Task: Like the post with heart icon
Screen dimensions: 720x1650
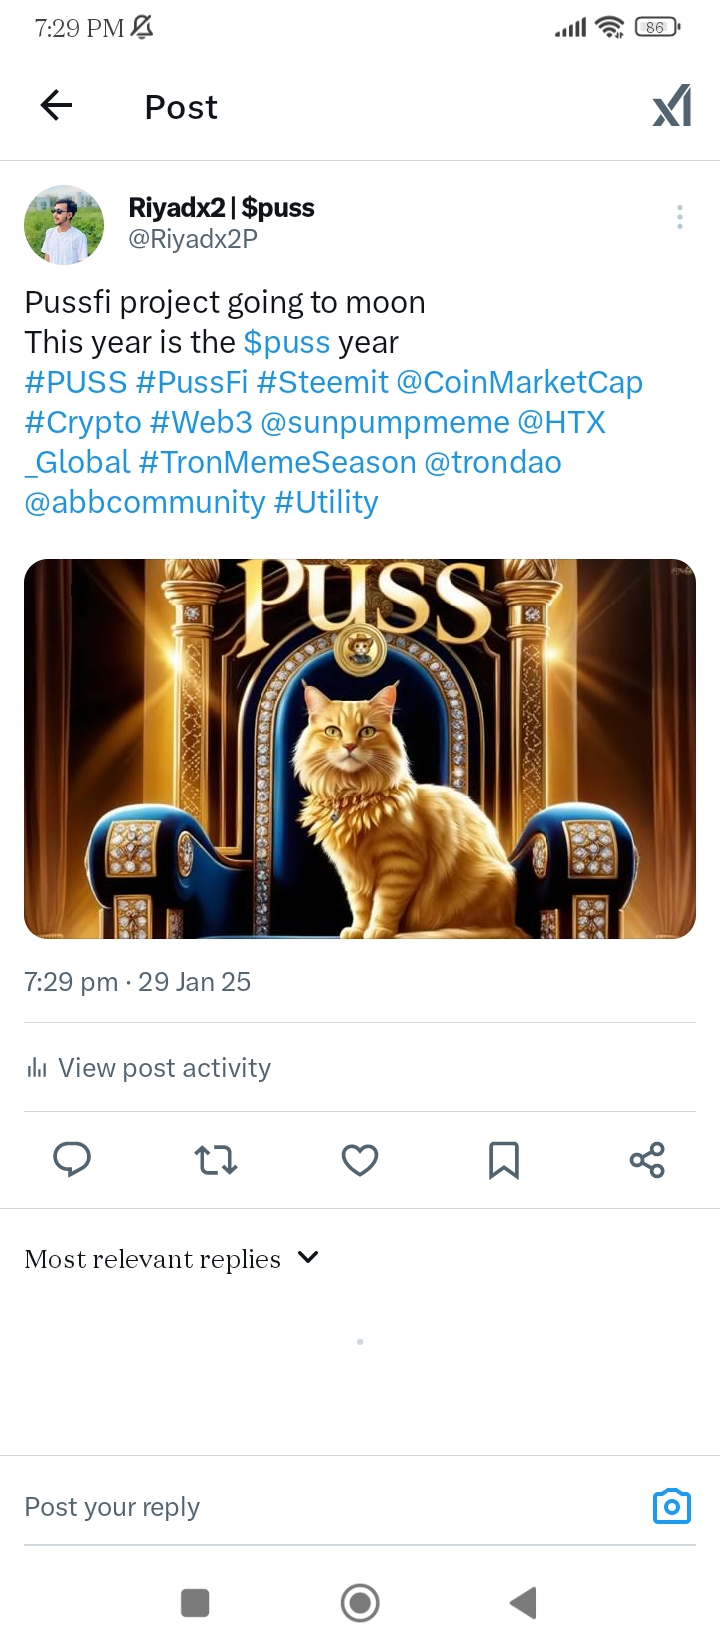Action: coord(360,1160)
